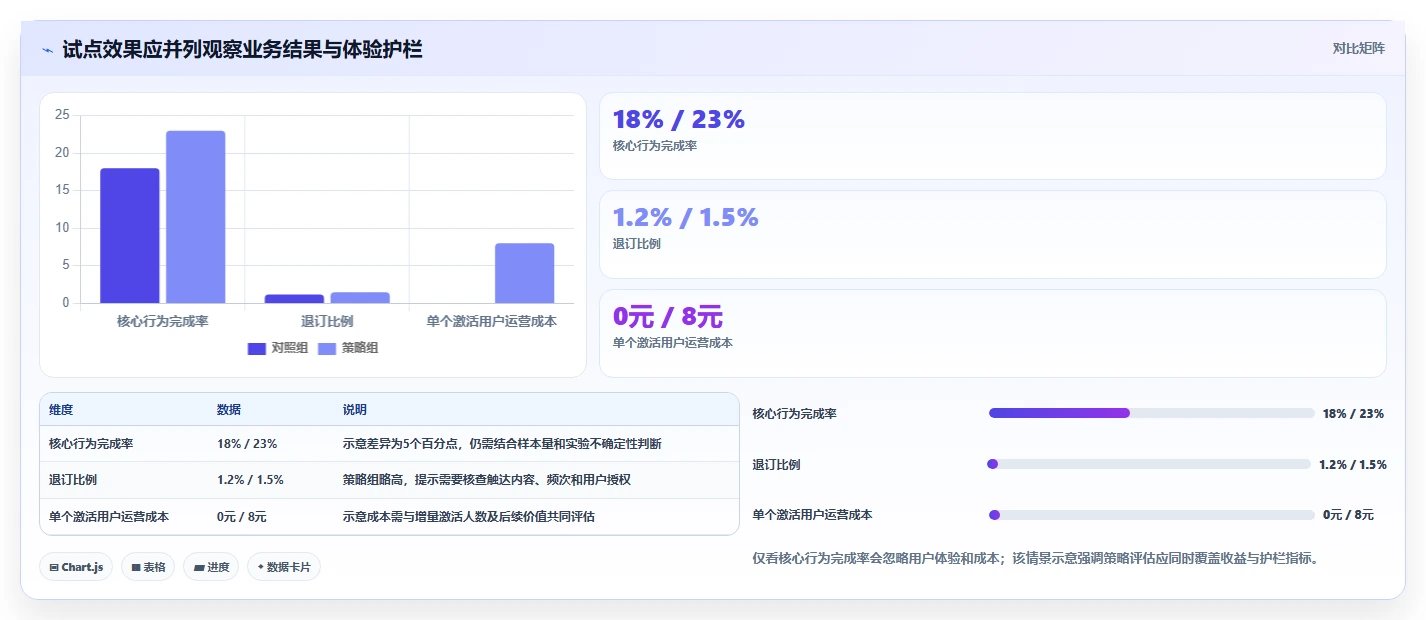
Task: Click the 核心行为完成率 progress bar
Action: (x=1151, y=413)
